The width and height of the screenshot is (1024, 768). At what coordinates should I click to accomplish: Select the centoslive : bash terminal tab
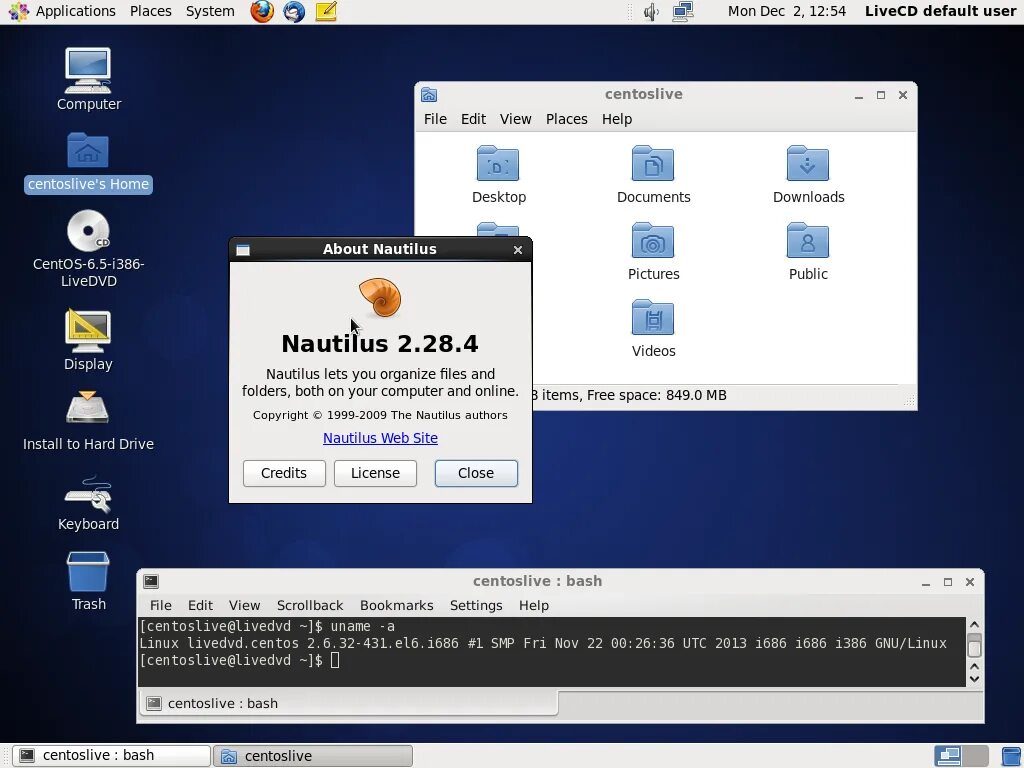click(349, 703)
